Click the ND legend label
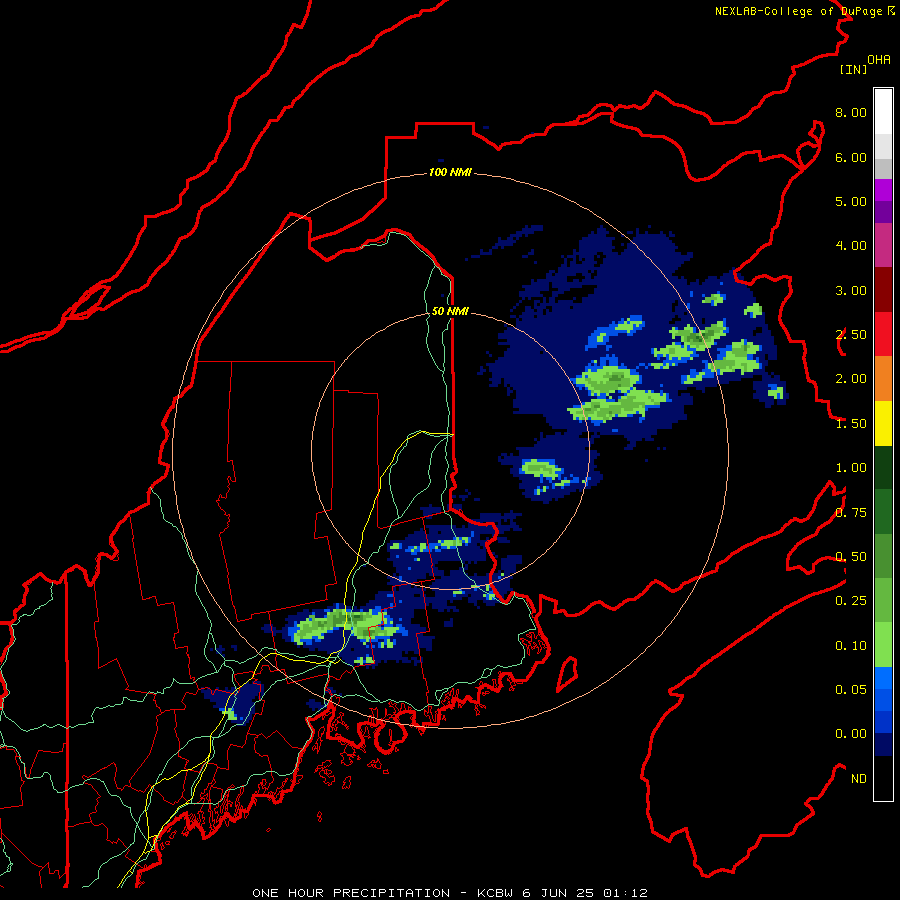Screen dimensions: 900x900 click(x=859, y=779)
